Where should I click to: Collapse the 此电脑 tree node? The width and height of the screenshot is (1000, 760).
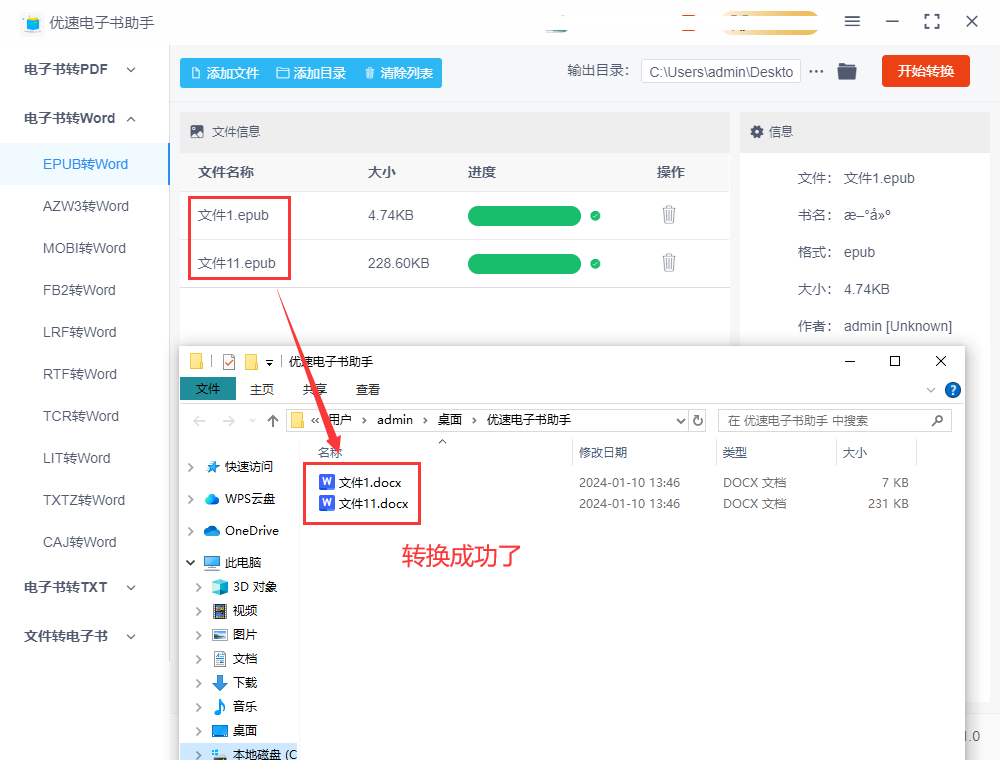click(191, 562)
